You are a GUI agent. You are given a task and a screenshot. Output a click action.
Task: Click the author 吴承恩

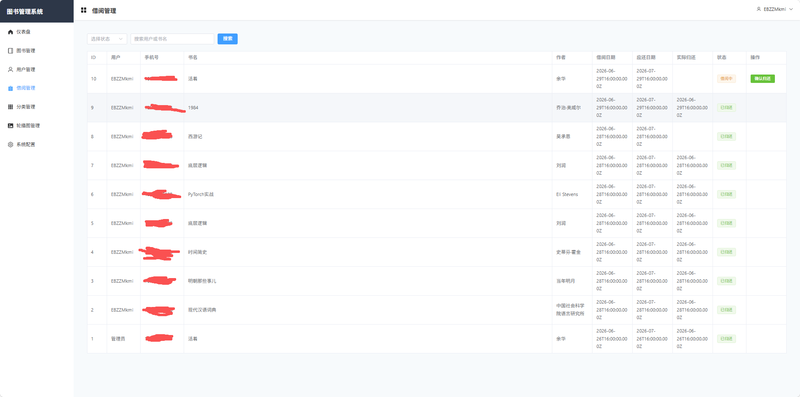pos(563,137)
